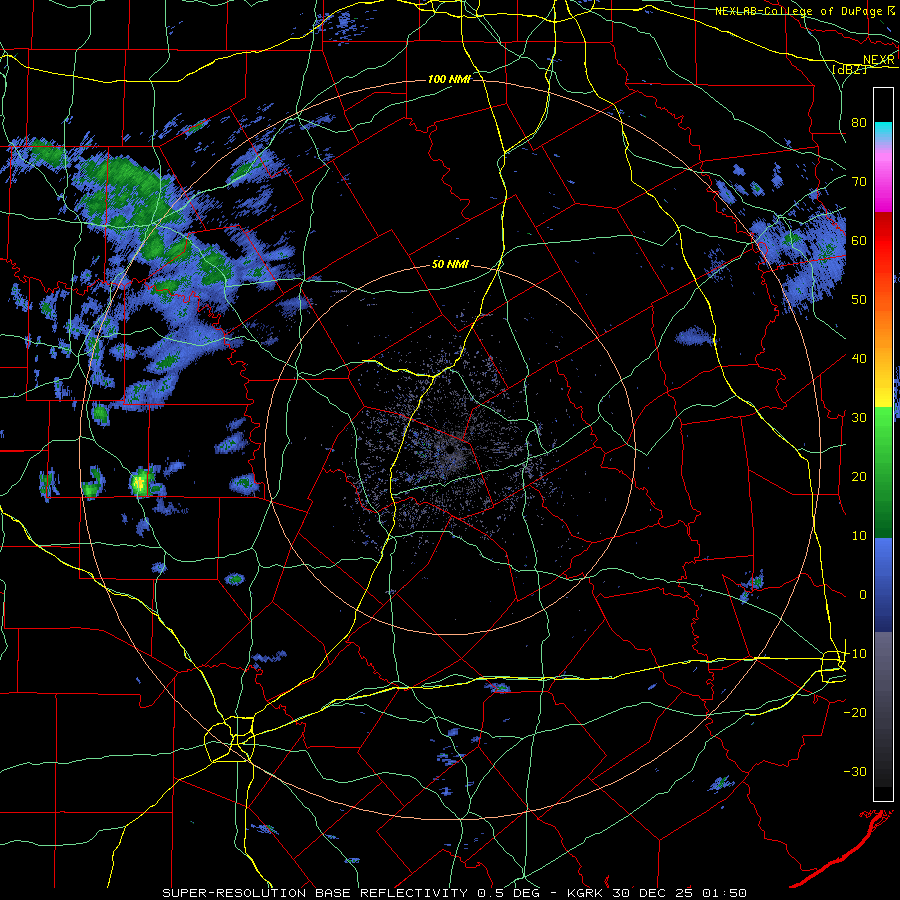This screenshot has width=900, height=900.
Task: Click the positive 10 value on the dBZ scale
Action: click(859, 536)
